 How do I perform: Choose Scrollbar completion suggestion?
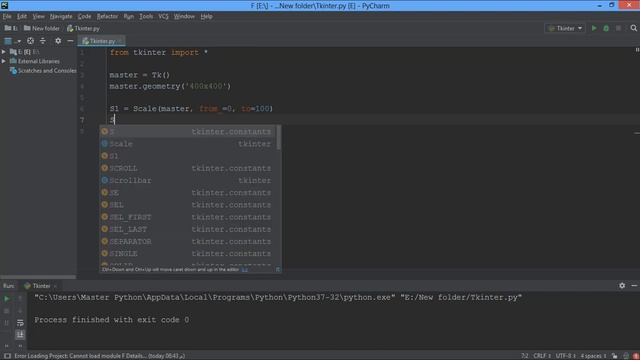188,180
